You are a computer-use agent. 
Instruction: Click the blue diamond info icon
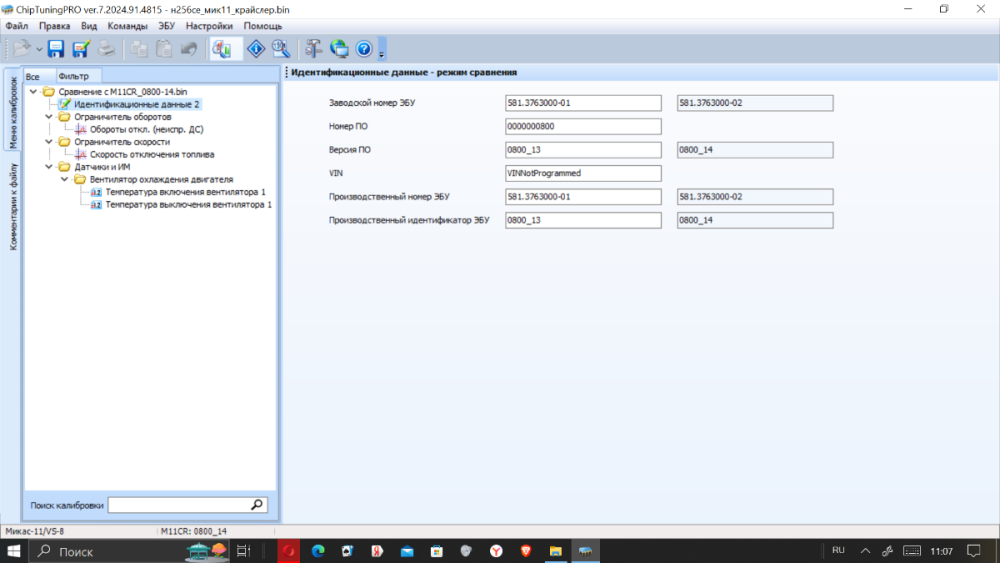tap(256, 48)
